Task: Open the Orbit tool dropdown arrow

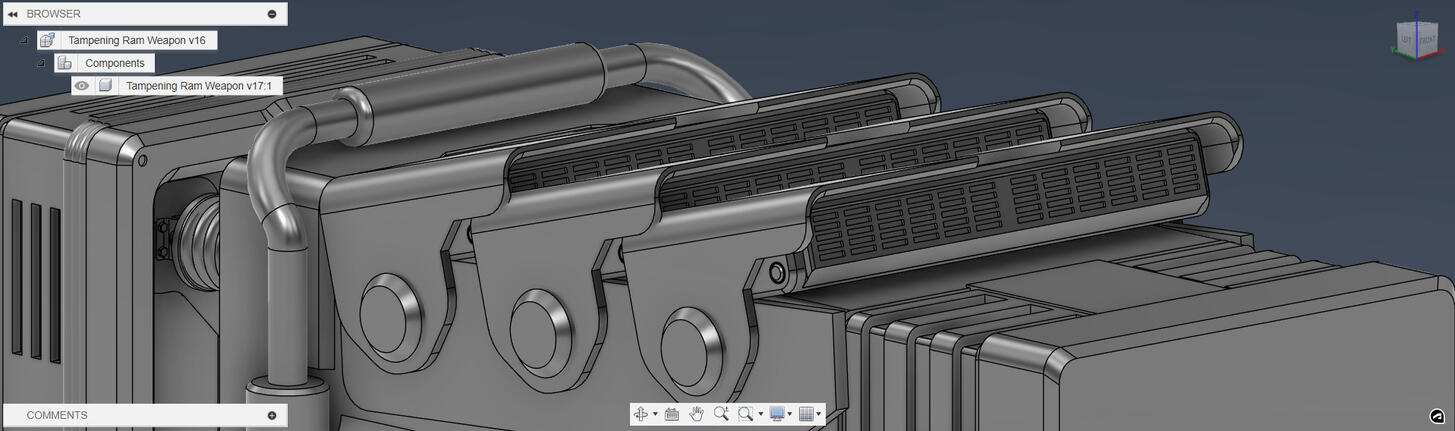Action: pos(655,414)
